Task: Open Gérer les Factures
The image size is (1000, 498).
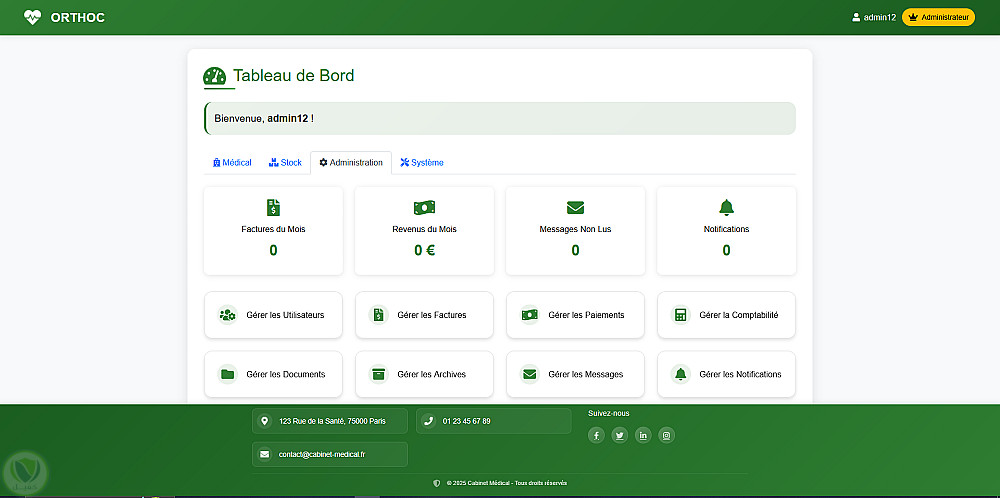Action: point(424,315)
